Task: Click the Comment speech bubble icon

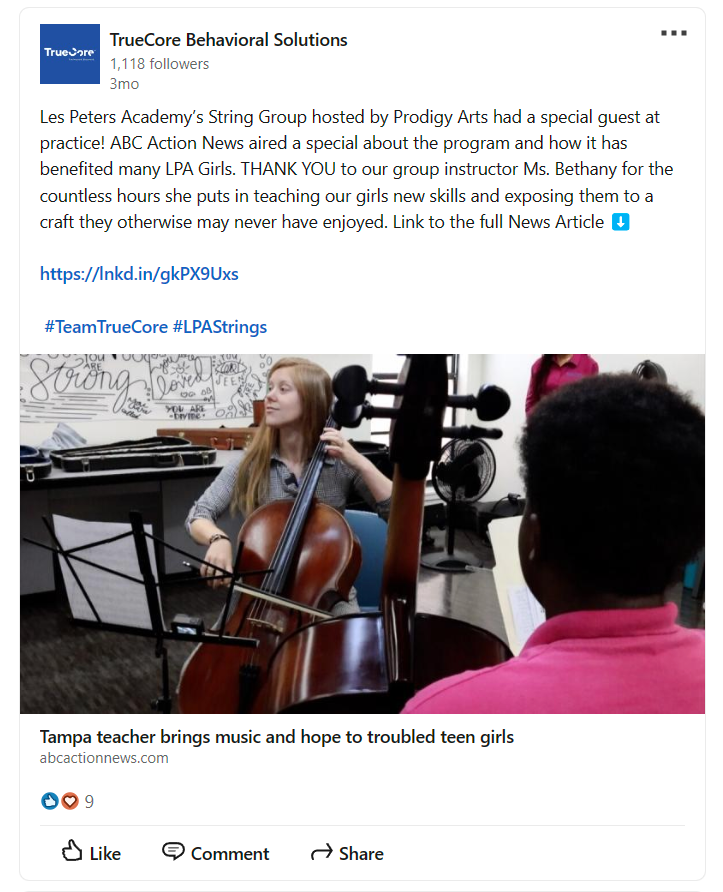Action: click(x=173, y=851)
